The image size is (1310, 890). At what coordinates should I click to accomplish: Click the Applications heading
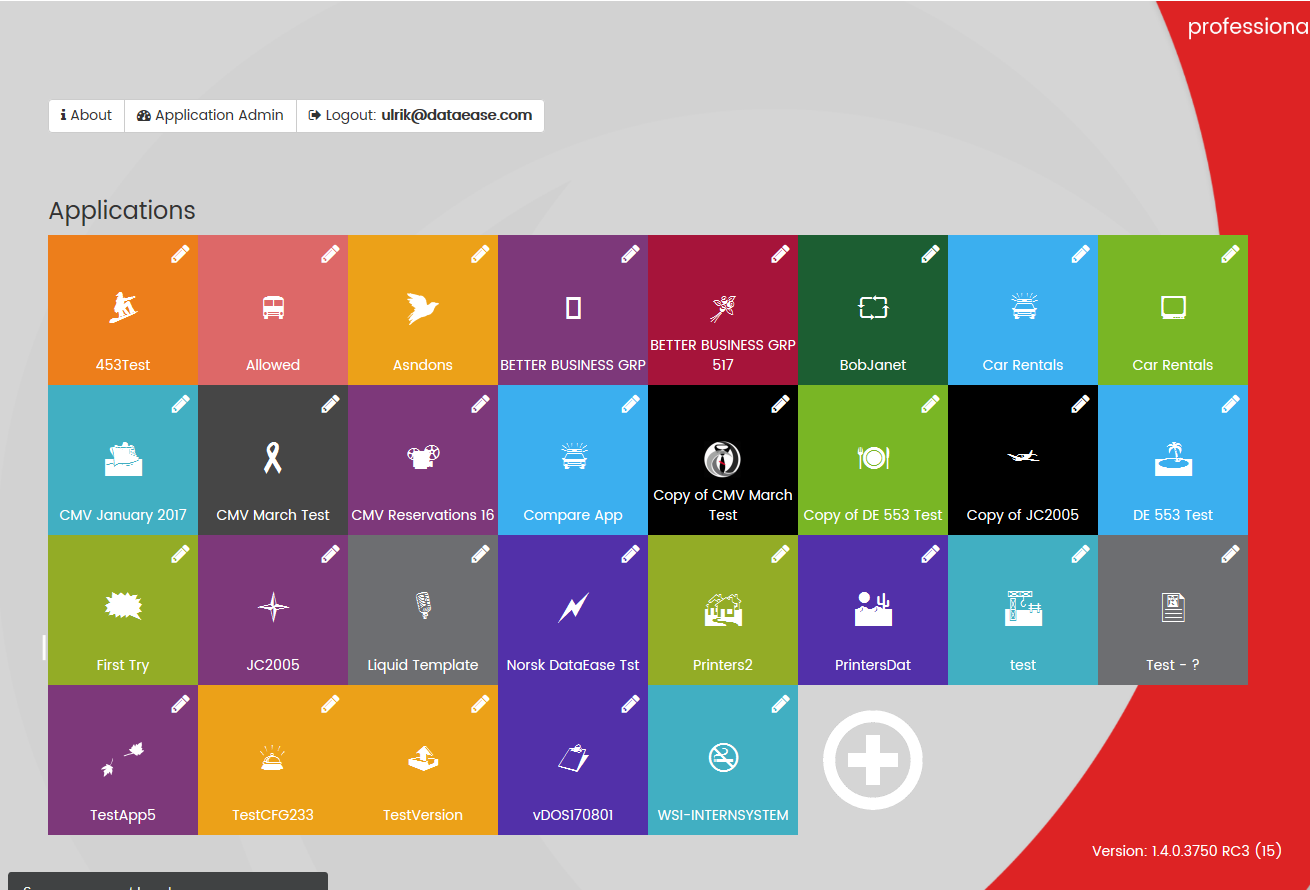click(122, 211)
